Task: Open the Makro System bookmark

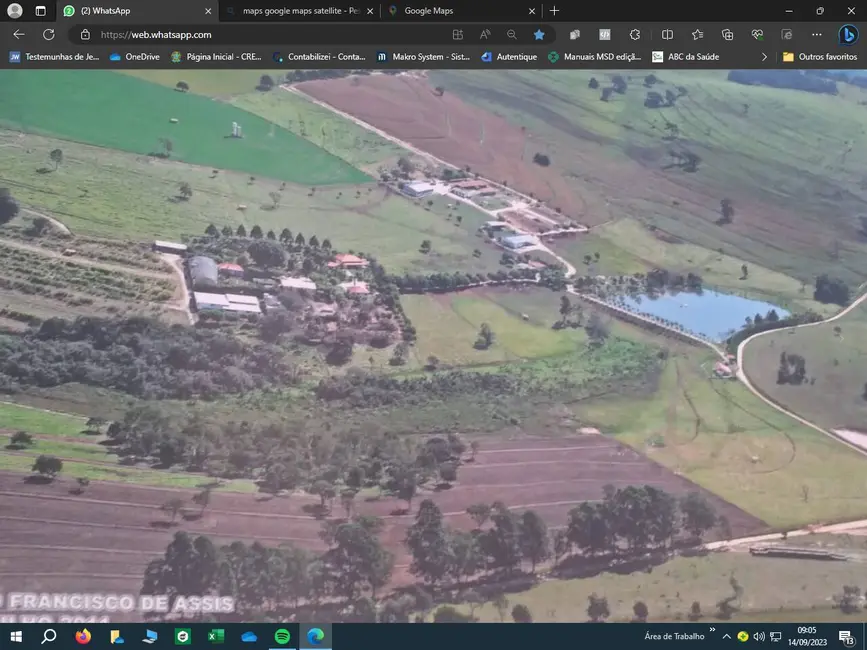Action: 424,57
